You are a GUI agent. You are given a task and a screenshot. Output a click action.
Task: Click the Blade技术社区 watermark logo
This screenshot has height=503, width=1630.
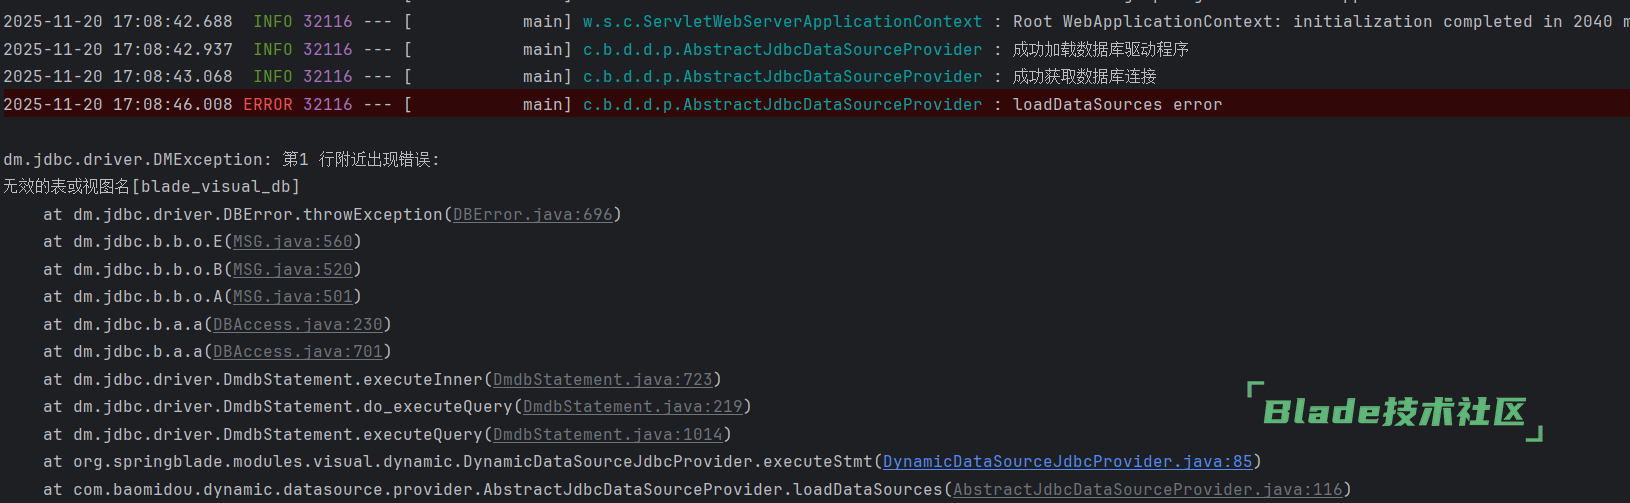pyautogui.click(x=1394, y=412)
